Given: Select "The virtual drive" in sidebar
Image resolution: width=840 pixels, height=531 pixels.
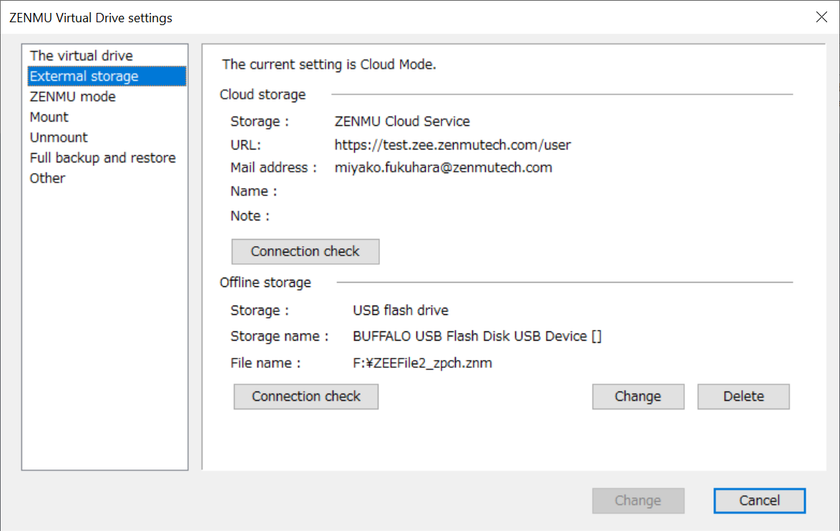Looking at the screenshot, I should click(x=81, y=56).
